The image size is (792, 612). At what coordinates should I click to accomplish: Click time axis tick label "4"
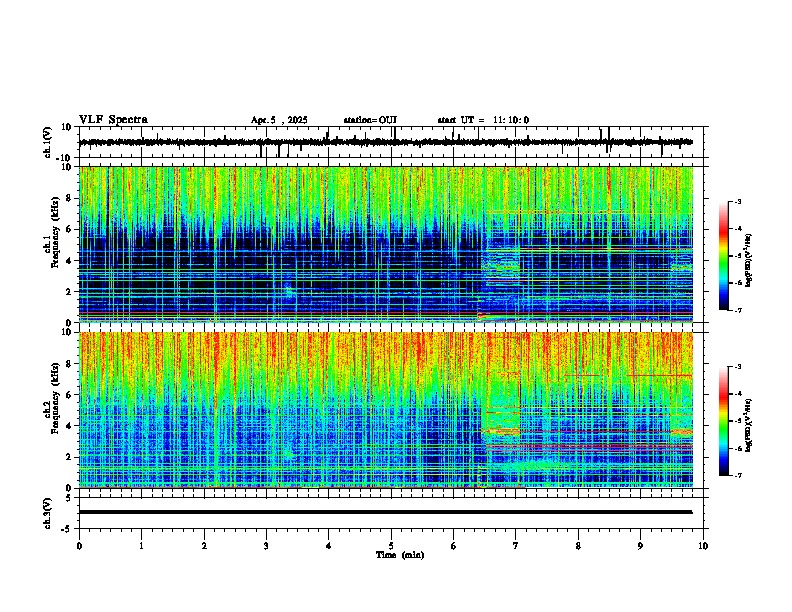(329, 546)
